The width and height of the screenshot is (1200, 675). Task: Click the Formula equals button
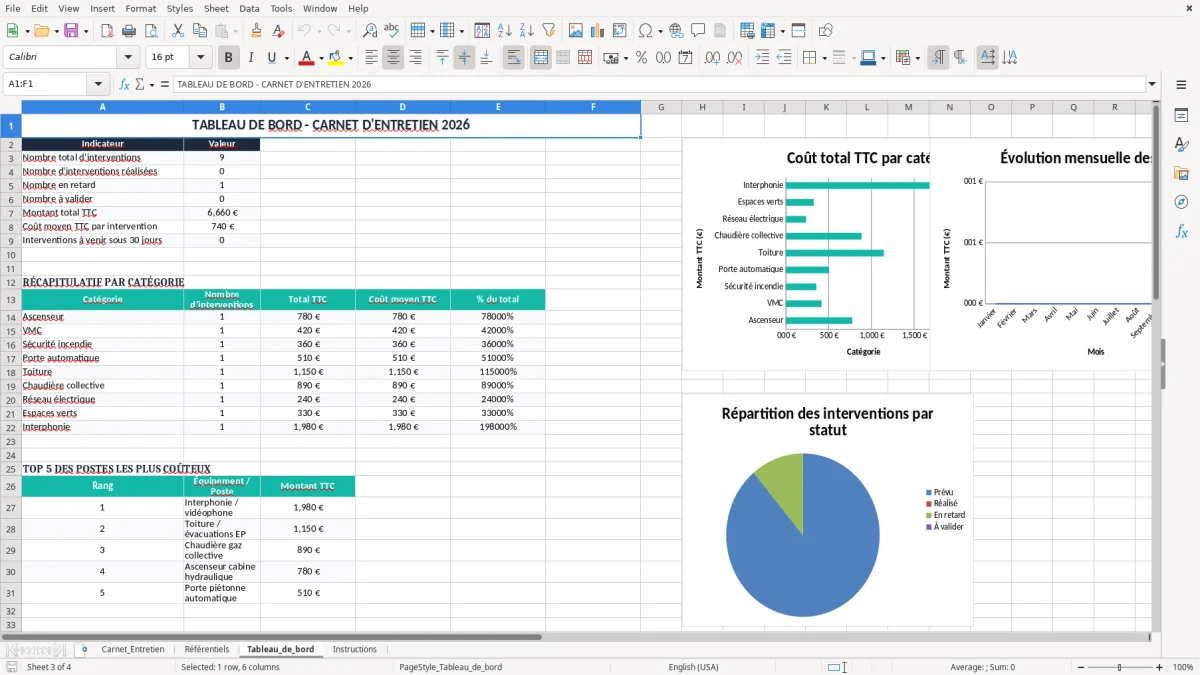[x=165, y=84]
